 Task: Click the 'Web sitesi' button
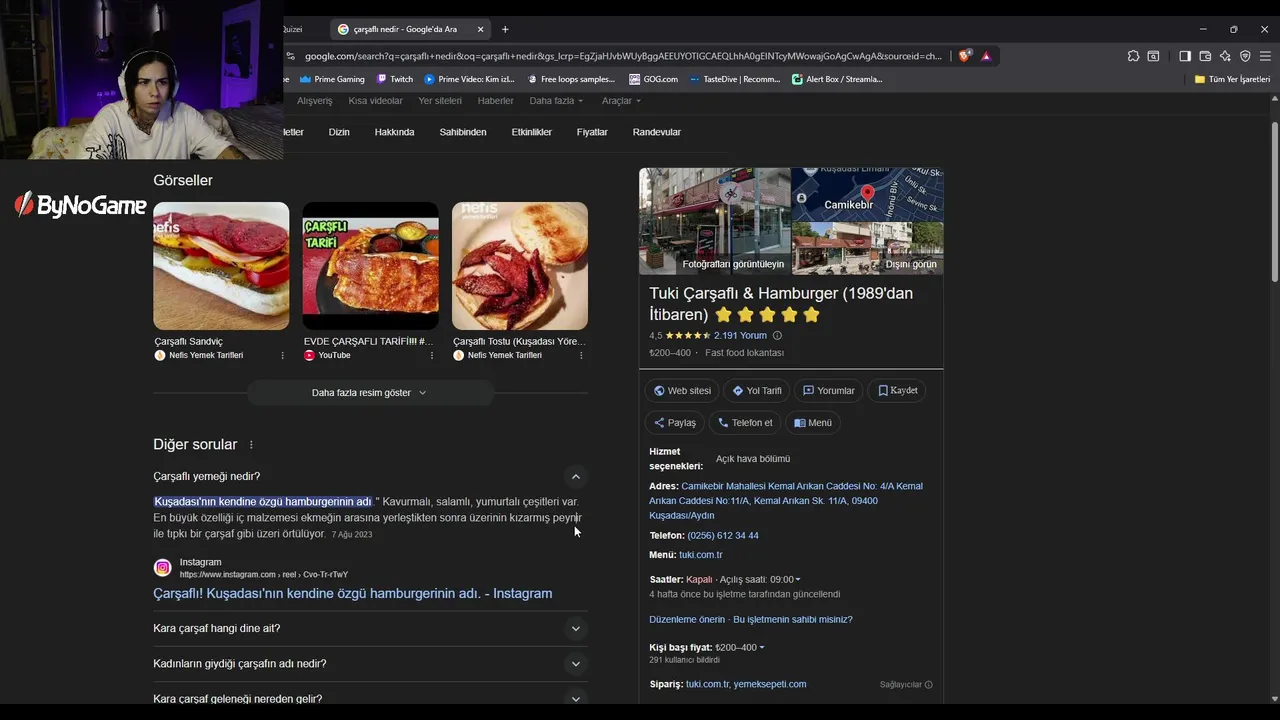[682, 391]
